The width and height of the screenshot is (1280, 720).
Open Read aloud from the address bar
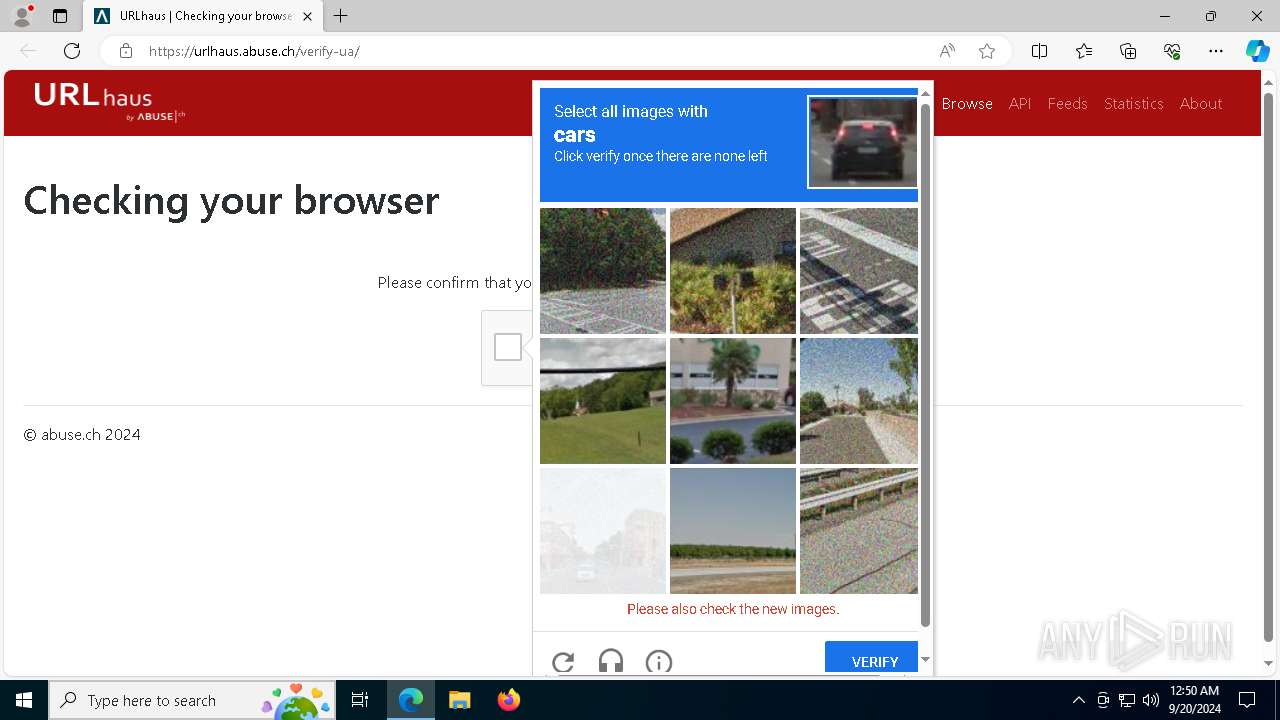[x=947, y=51]
